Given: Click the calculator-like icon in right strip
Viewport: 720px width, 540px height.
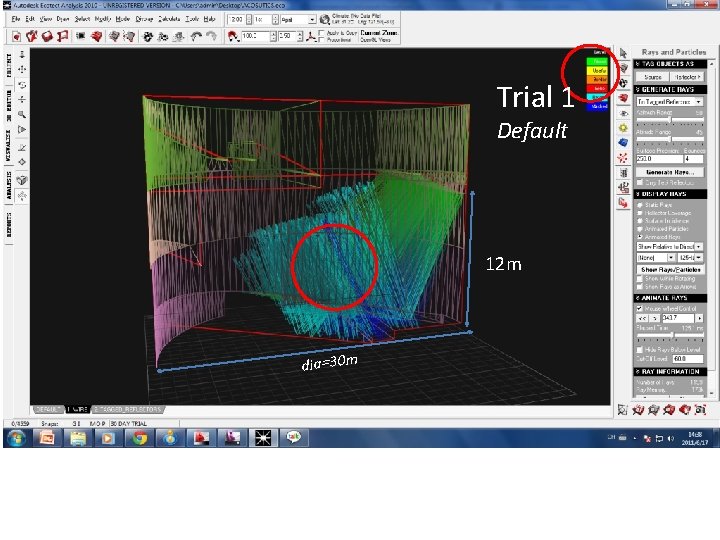Looking at the screenshot, I should click(623, 173).
